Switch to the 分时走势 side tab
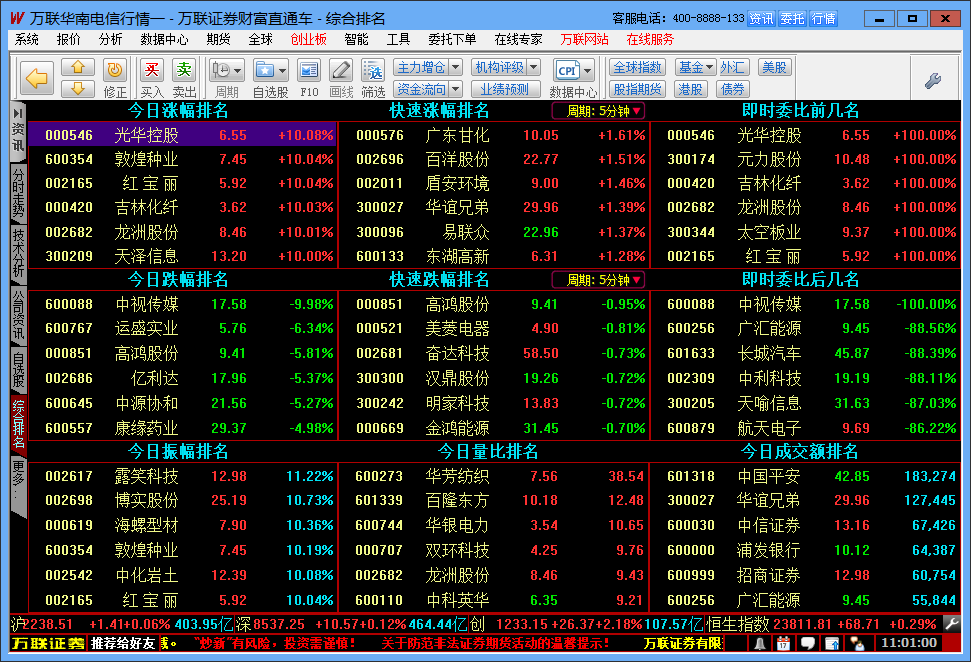Screen dimensions: 971x662 coord(19,193)
